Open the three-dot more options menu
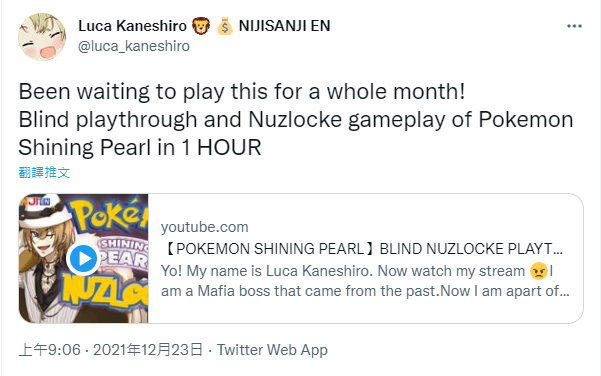This screenshot has width=601, height=376. (x=574, y=26)
